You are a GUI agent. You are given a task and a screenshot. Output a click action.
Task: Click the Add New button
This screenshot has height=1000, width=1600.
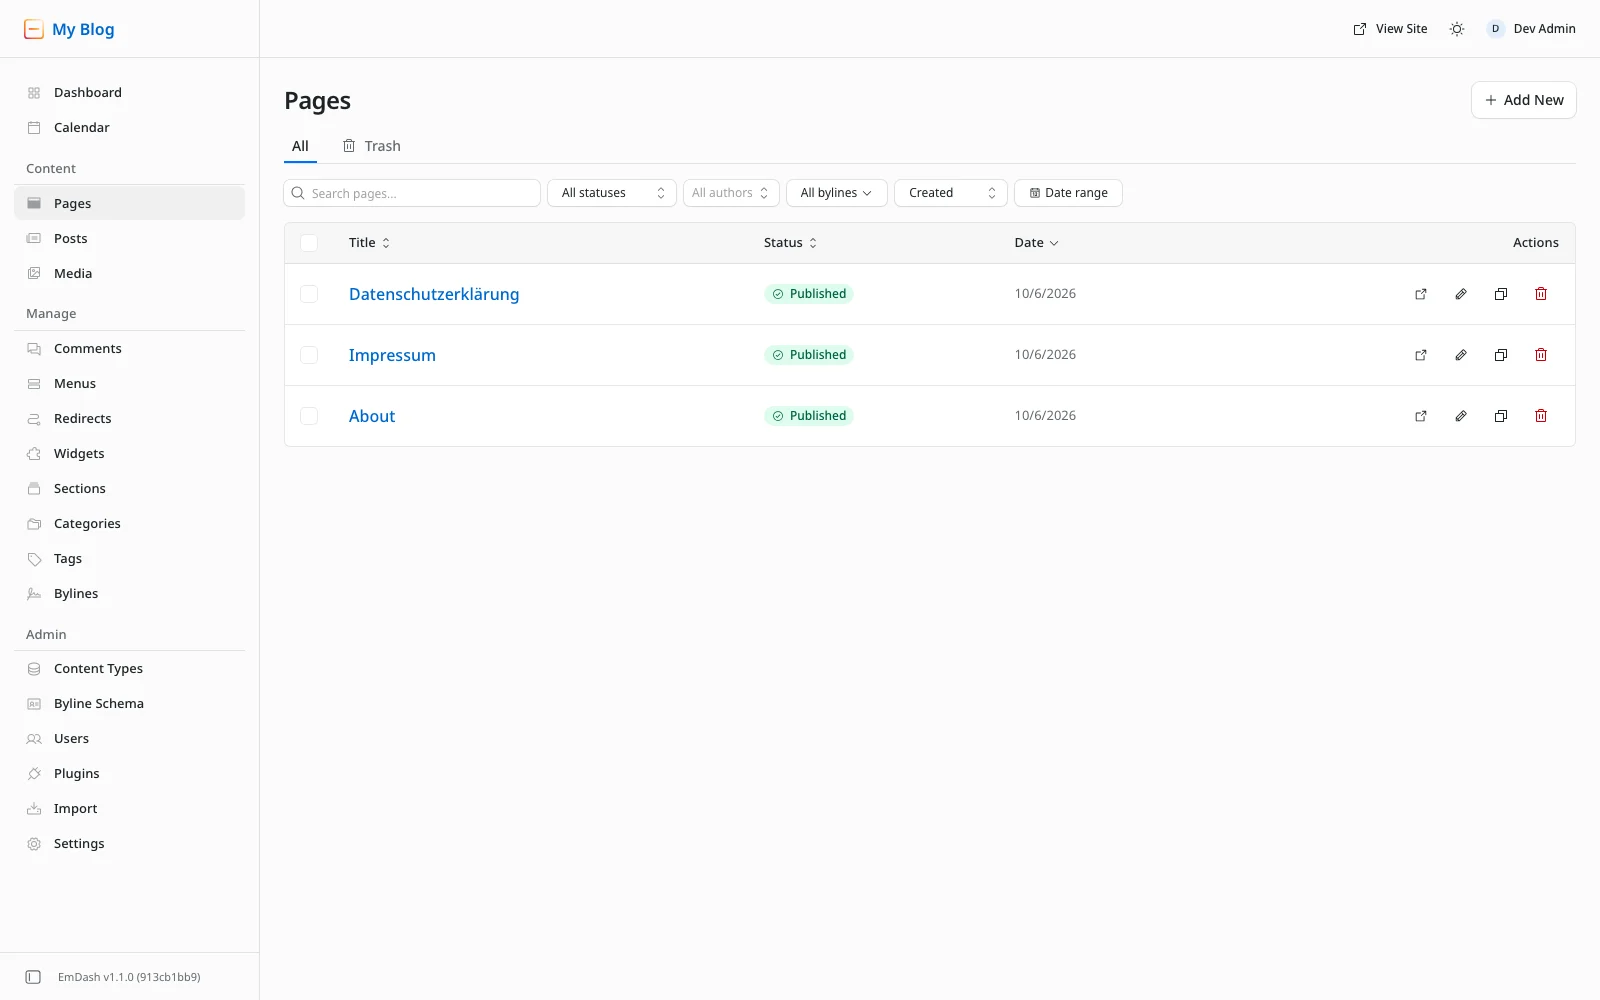pos(1523,100)
